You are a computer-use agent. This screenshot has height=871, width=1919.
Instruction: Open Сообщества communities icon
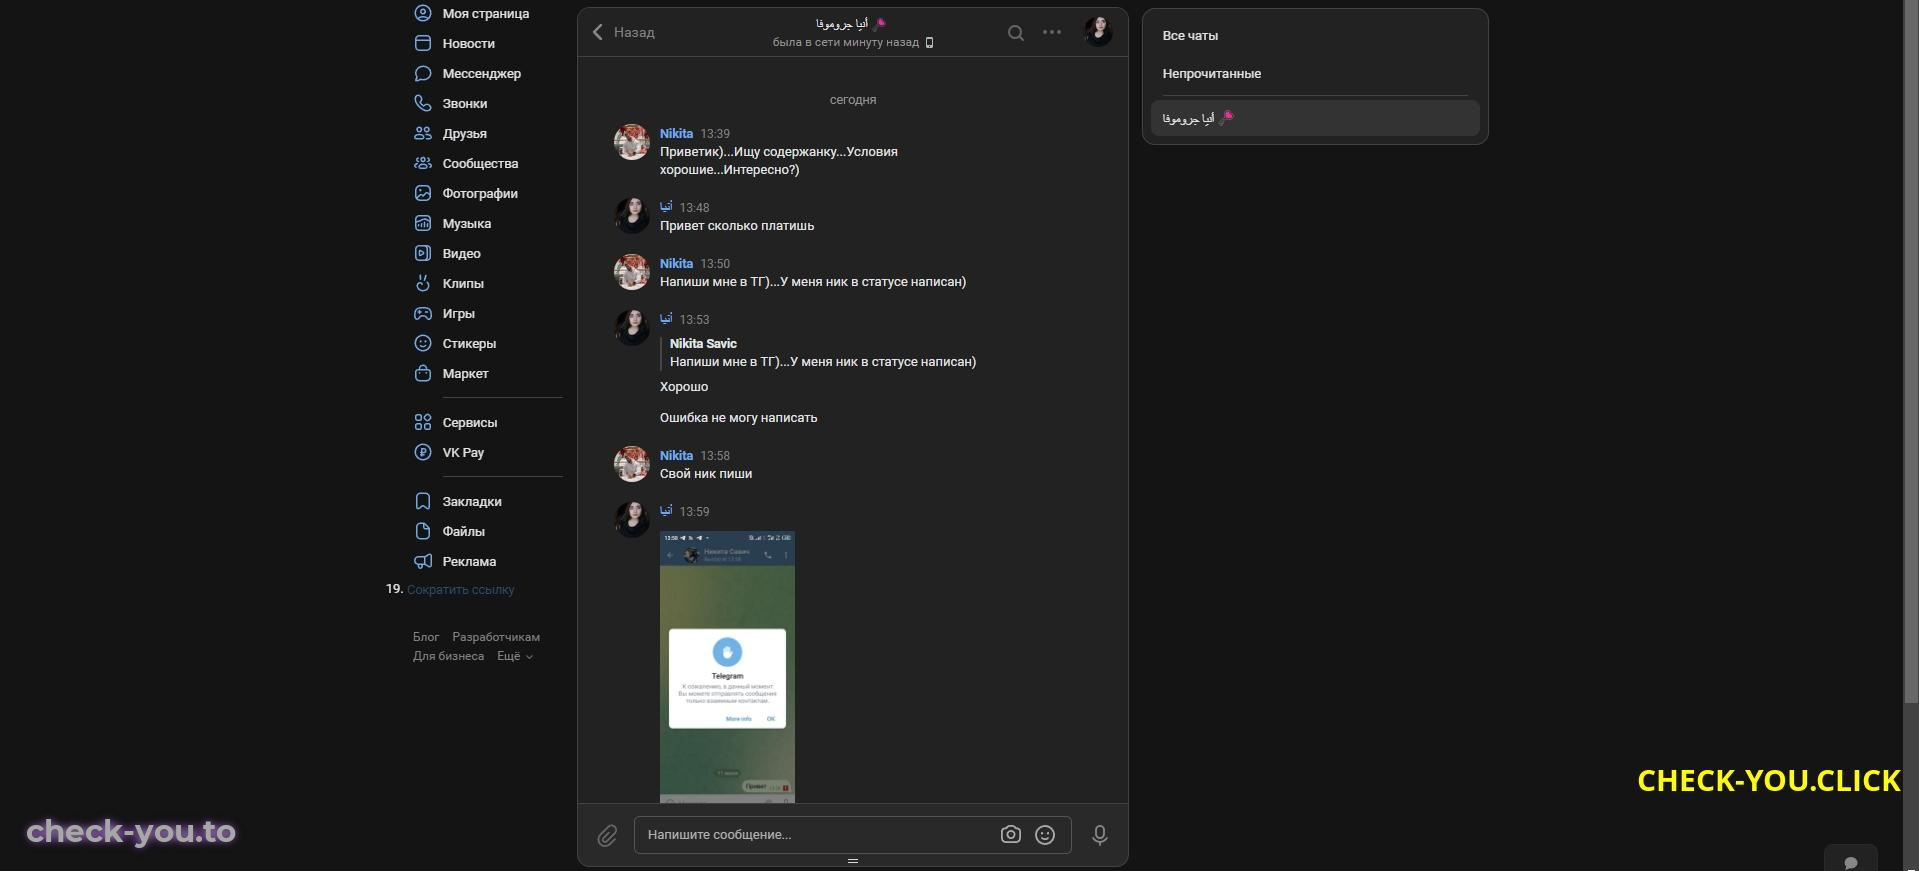pyautogui.click(x=423, y=163)
